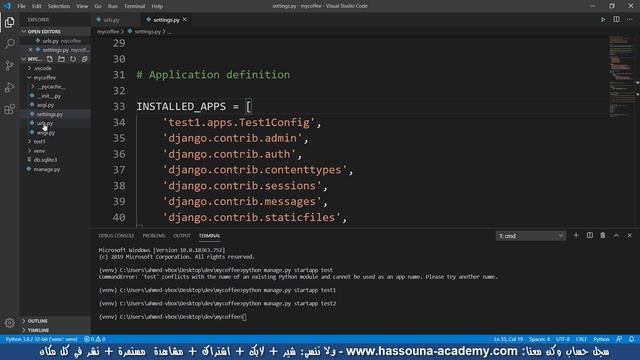The image size is (640, 360).
Task: Open the Go menu
Action: [98, 6]
